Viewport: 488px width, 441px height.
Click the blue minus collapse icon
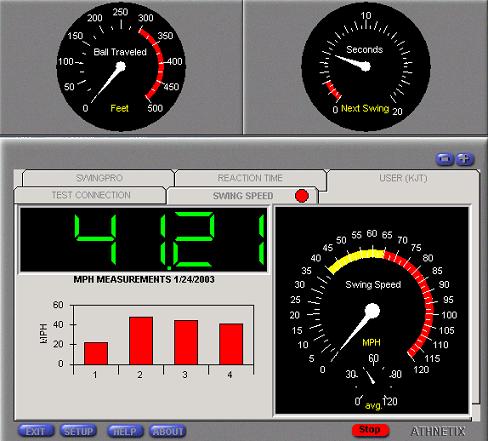click(x=445, y=159)
